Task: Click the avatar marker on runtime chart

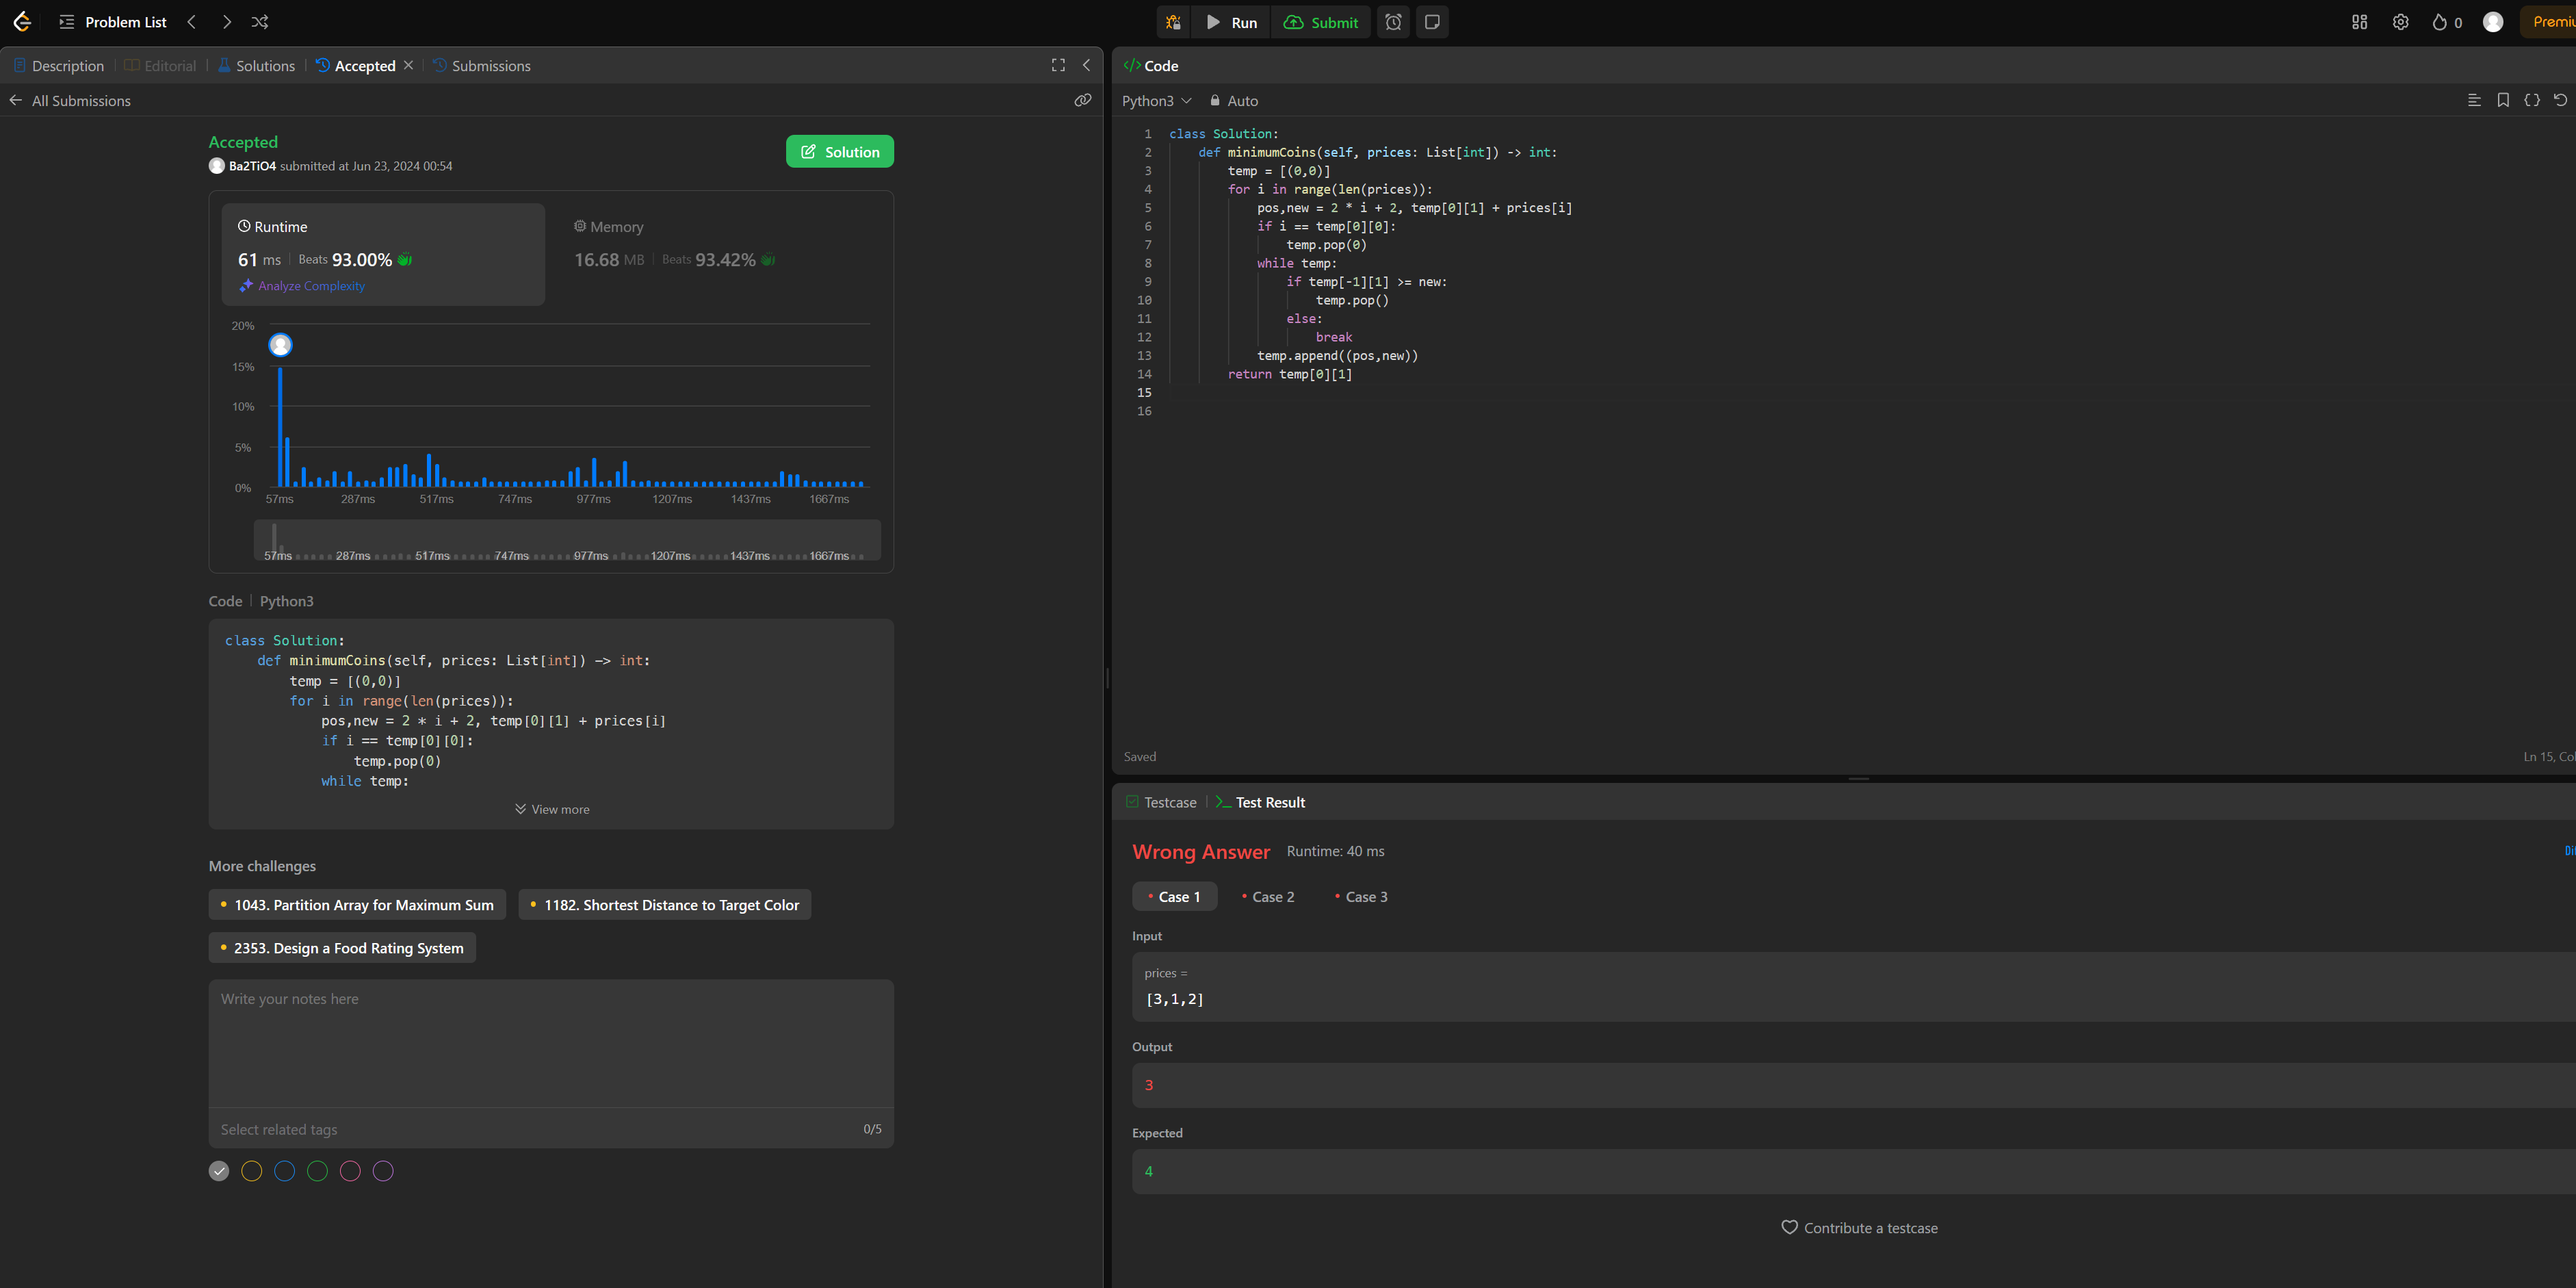Action: [281, 345]
